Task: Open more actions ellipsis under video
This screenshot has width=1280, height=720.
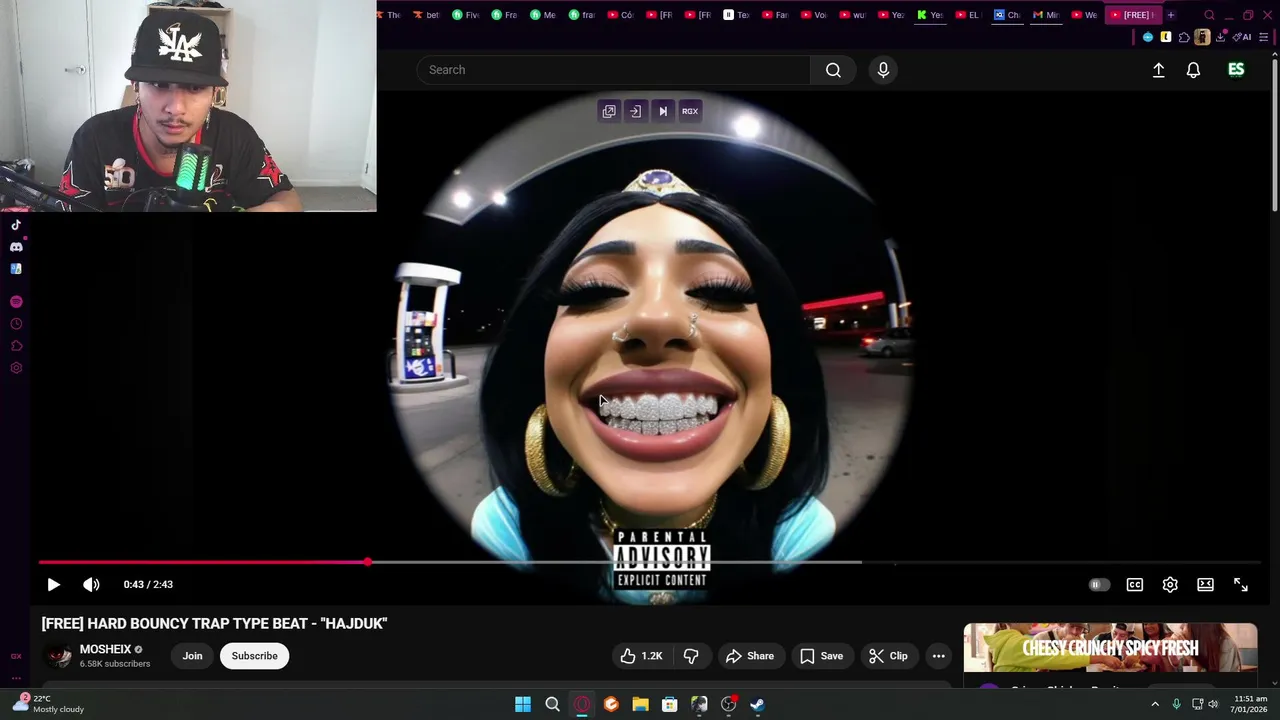Action: click(x=938, y=656)
